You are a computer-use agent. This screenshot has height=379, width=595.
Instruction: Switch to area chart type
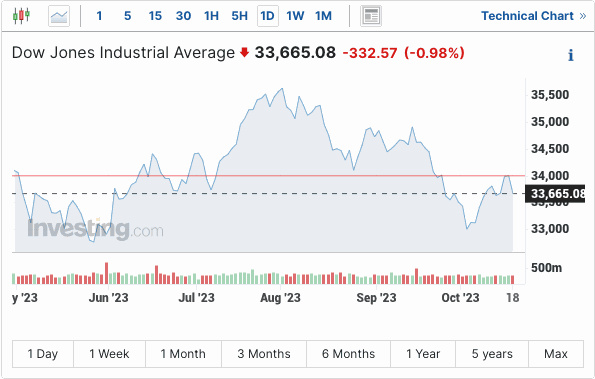tap(59, 16)
